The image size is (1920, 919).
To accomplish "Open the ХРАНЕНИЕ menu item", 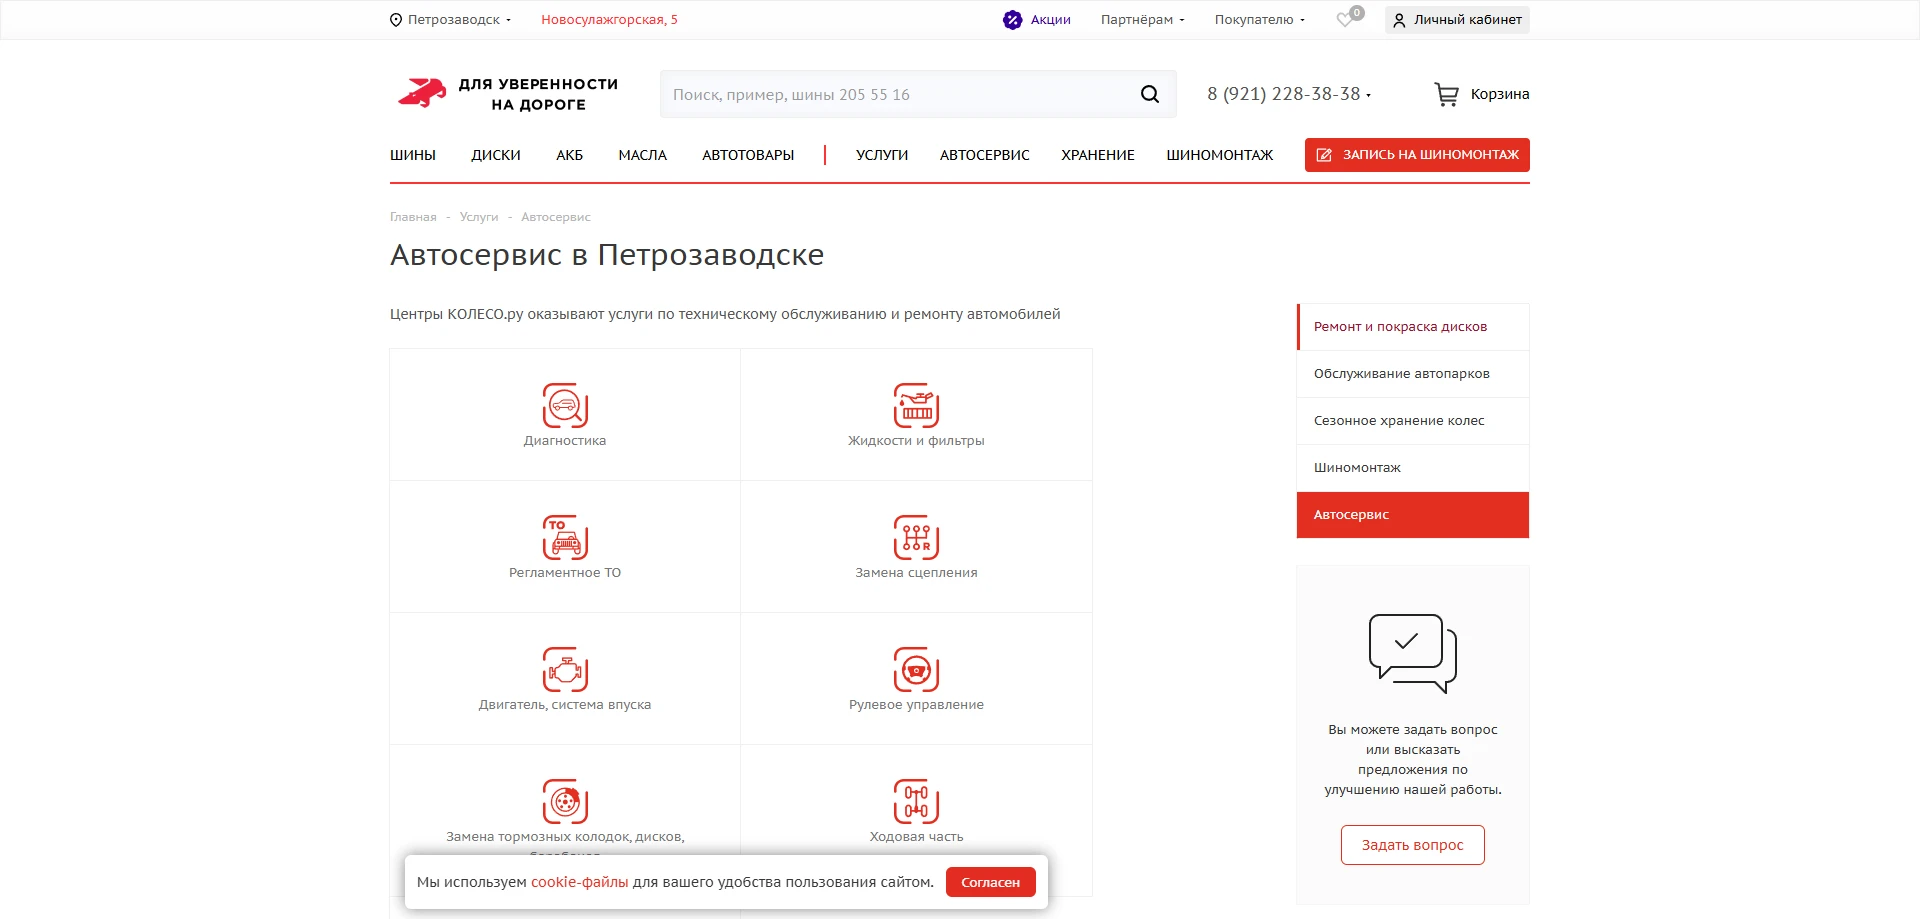I will [1098, 155].
